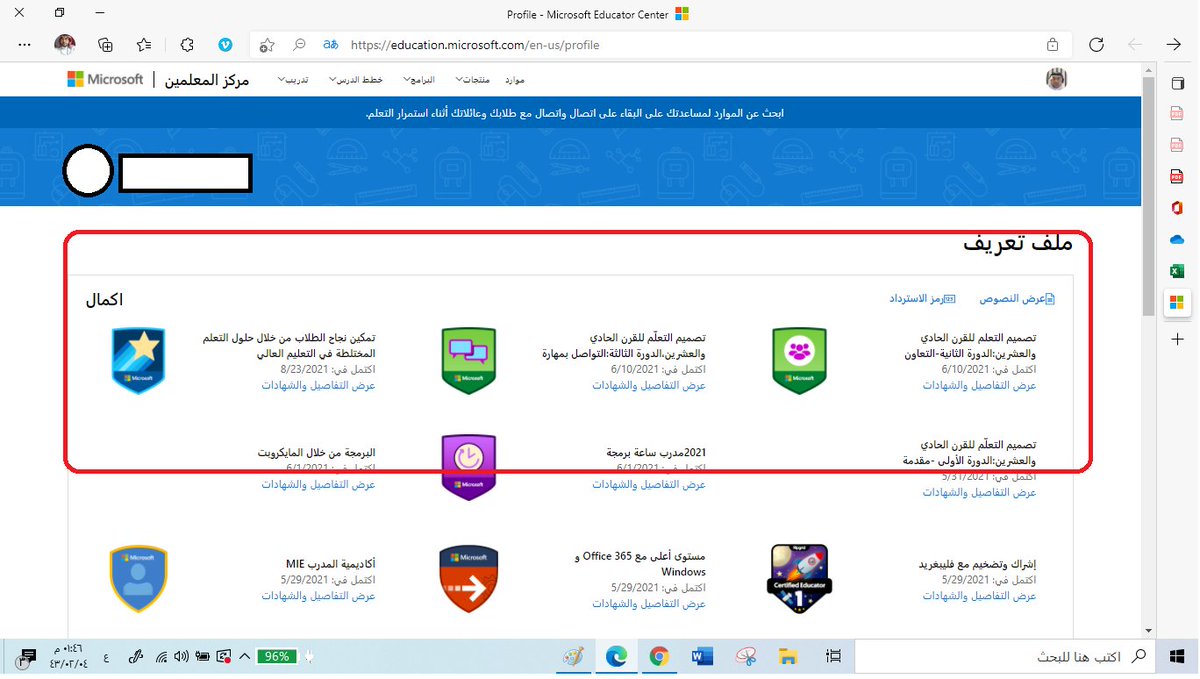Open the browser profile avatar in toolbar

(65, 44)
